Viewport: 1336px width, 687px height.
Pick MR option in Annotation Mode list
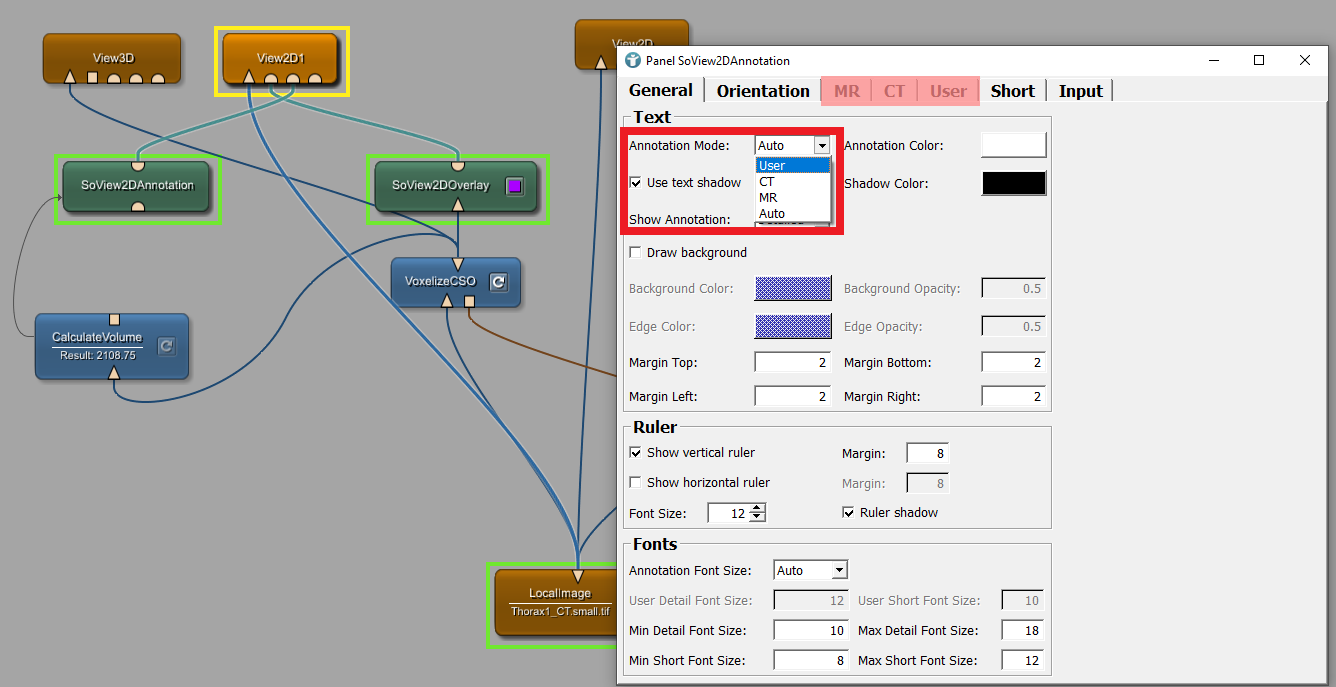793,198
